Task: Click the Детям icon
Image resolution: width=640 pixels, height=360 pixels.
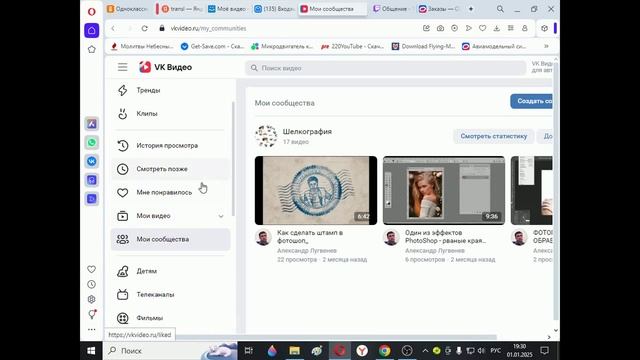Action: (122, 271)
